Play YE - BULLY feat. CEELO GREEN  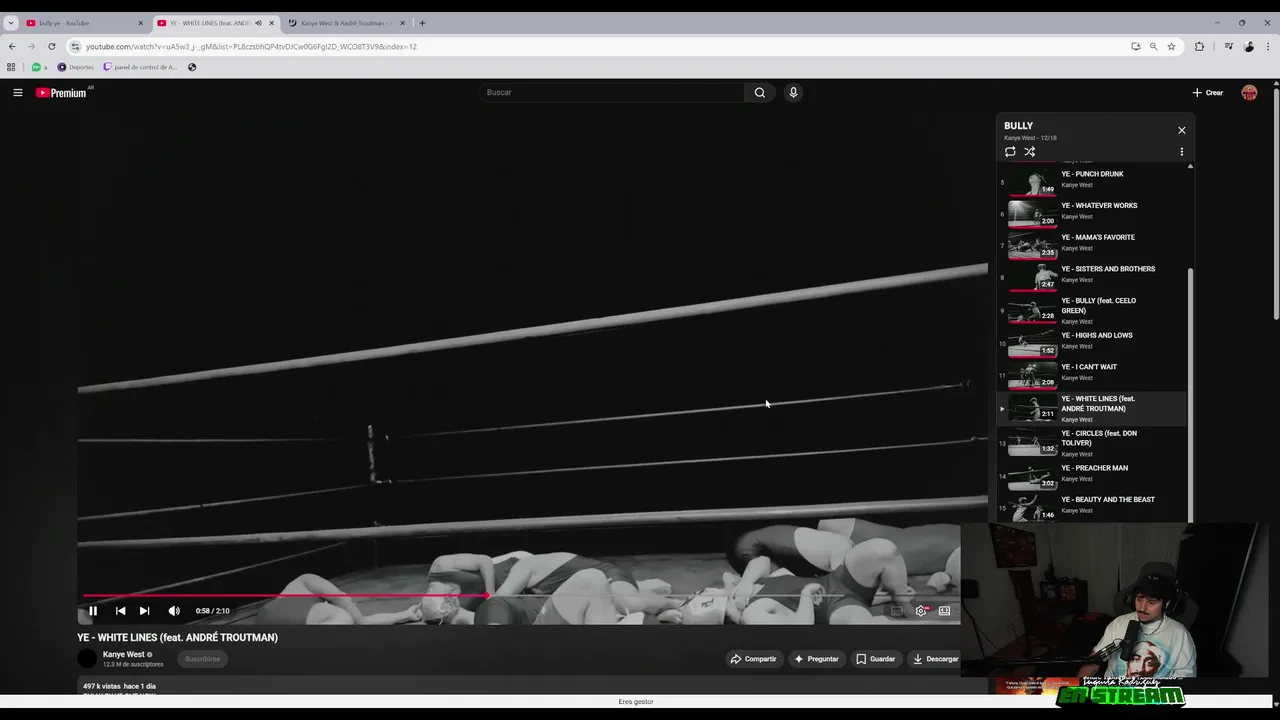click(1092, 310)
